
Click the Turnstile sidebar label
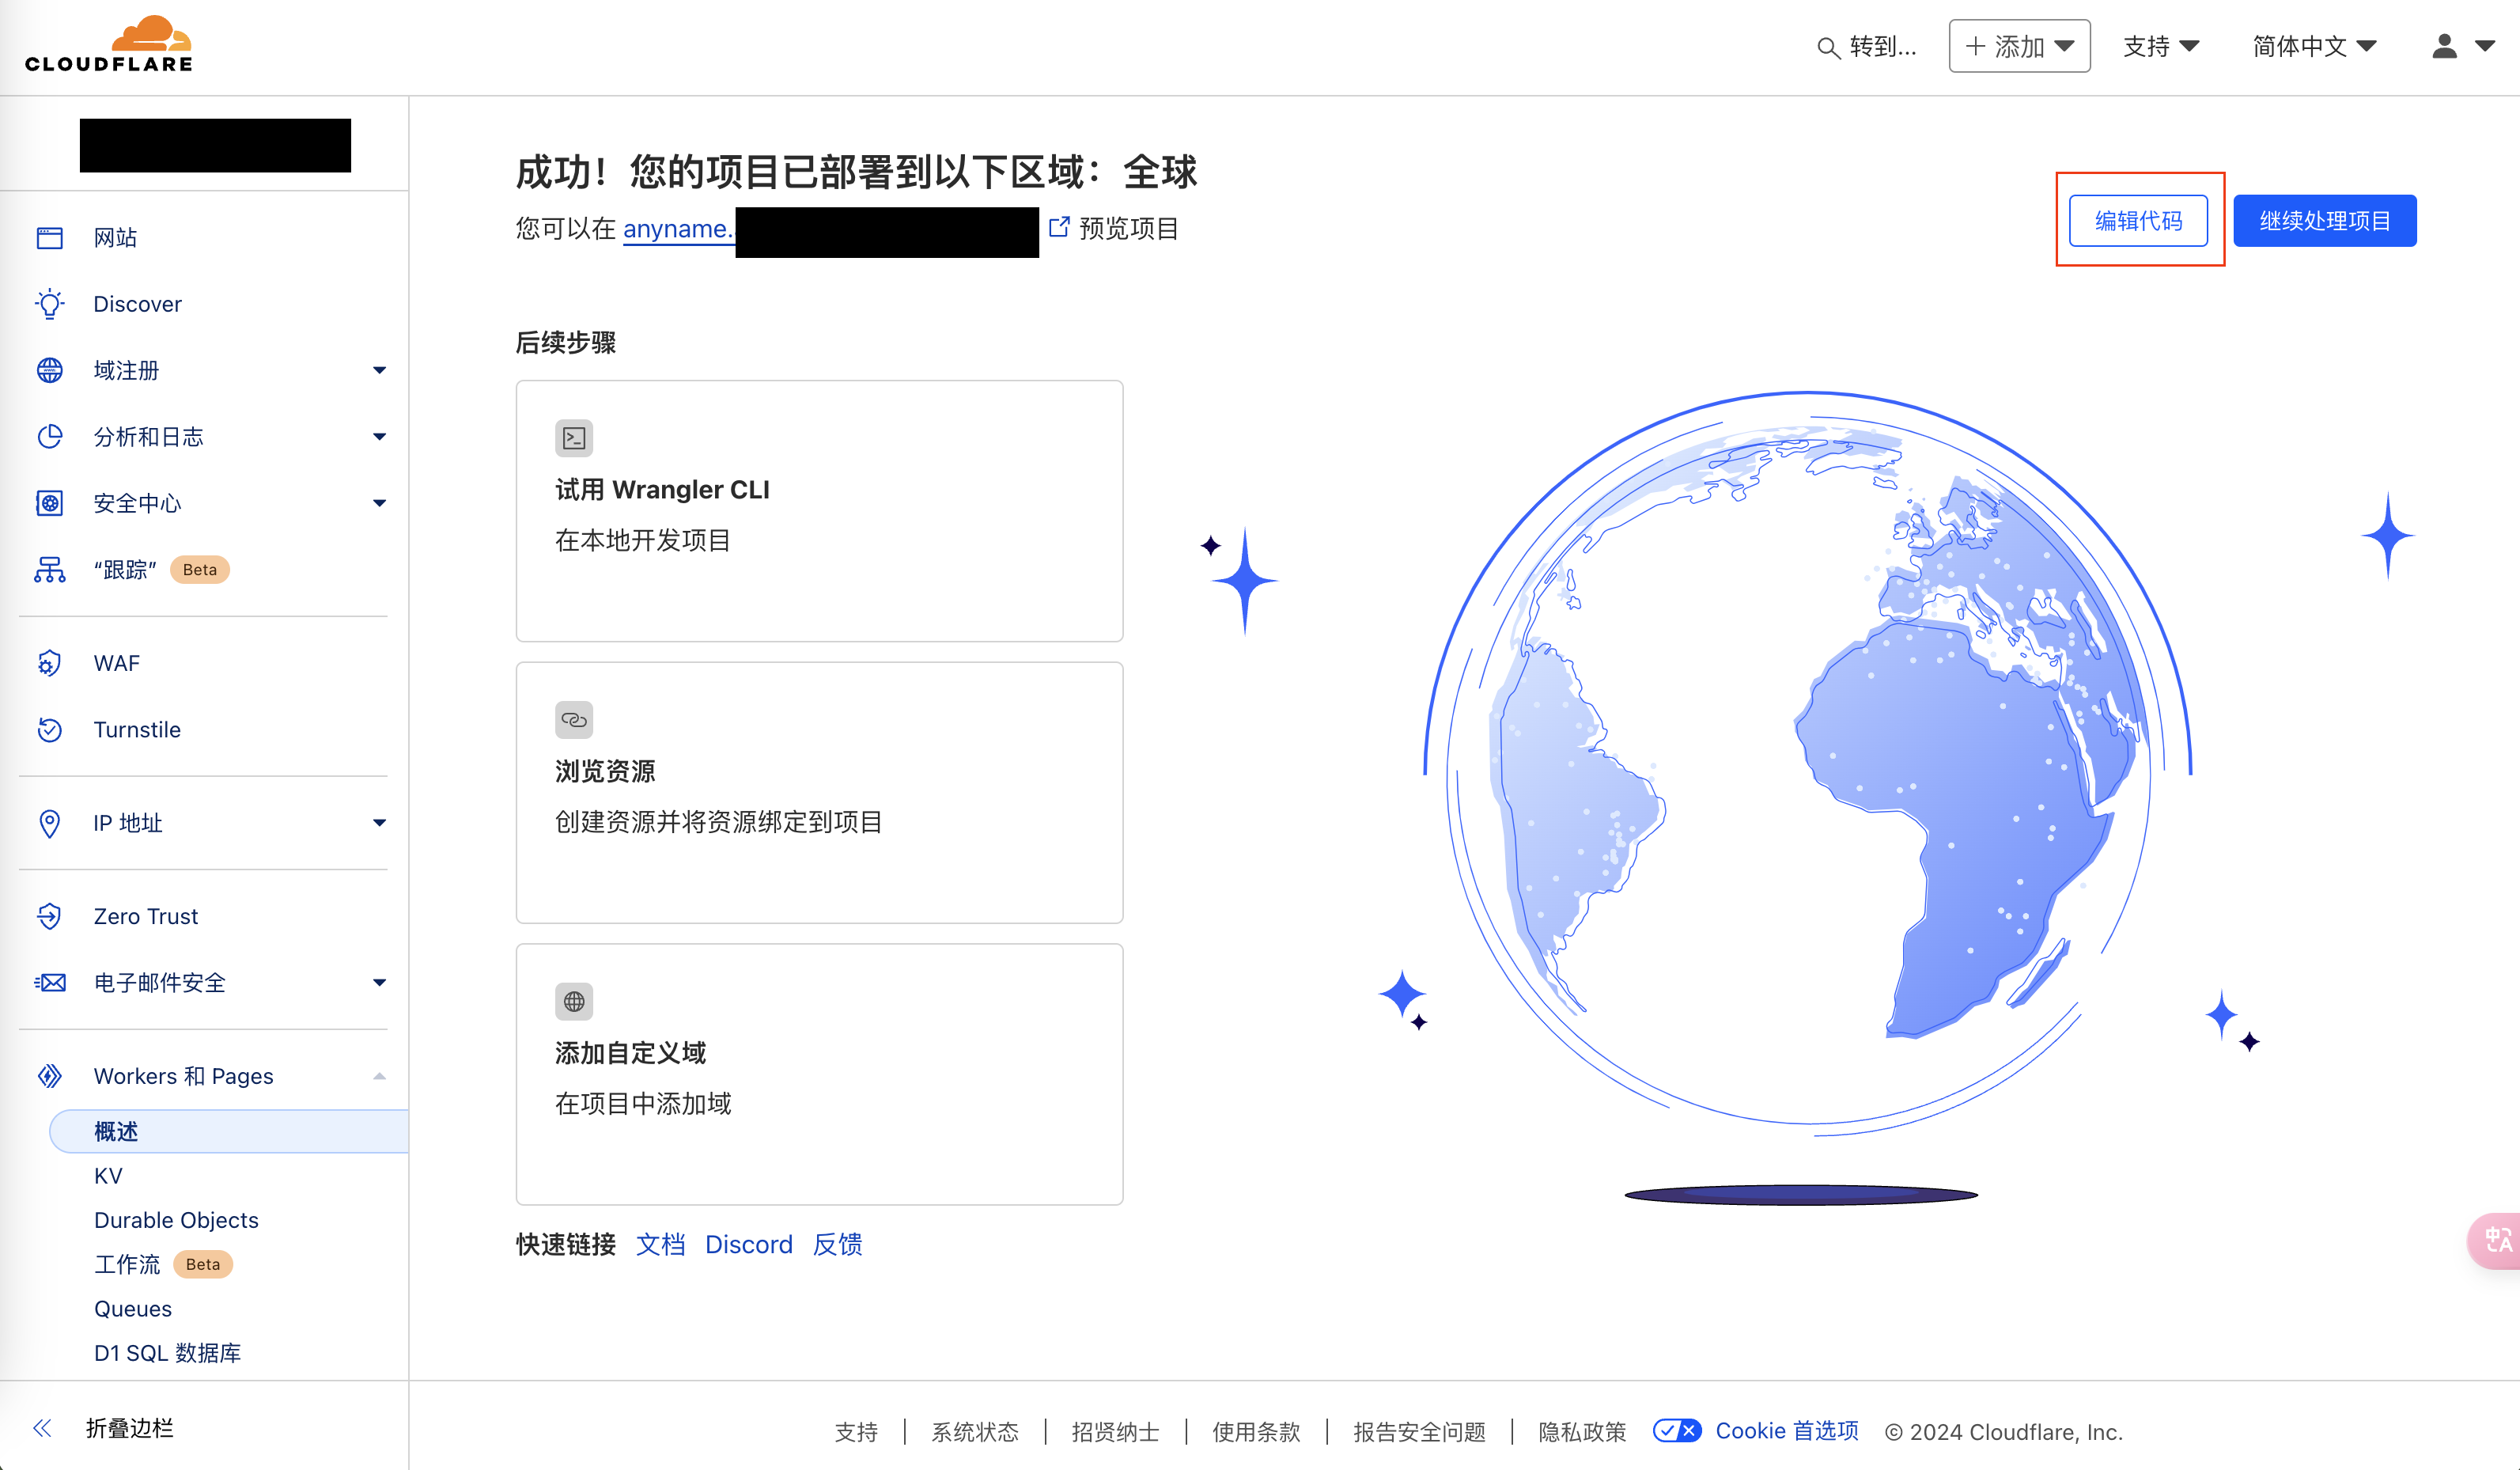click(x=137, y=730)
